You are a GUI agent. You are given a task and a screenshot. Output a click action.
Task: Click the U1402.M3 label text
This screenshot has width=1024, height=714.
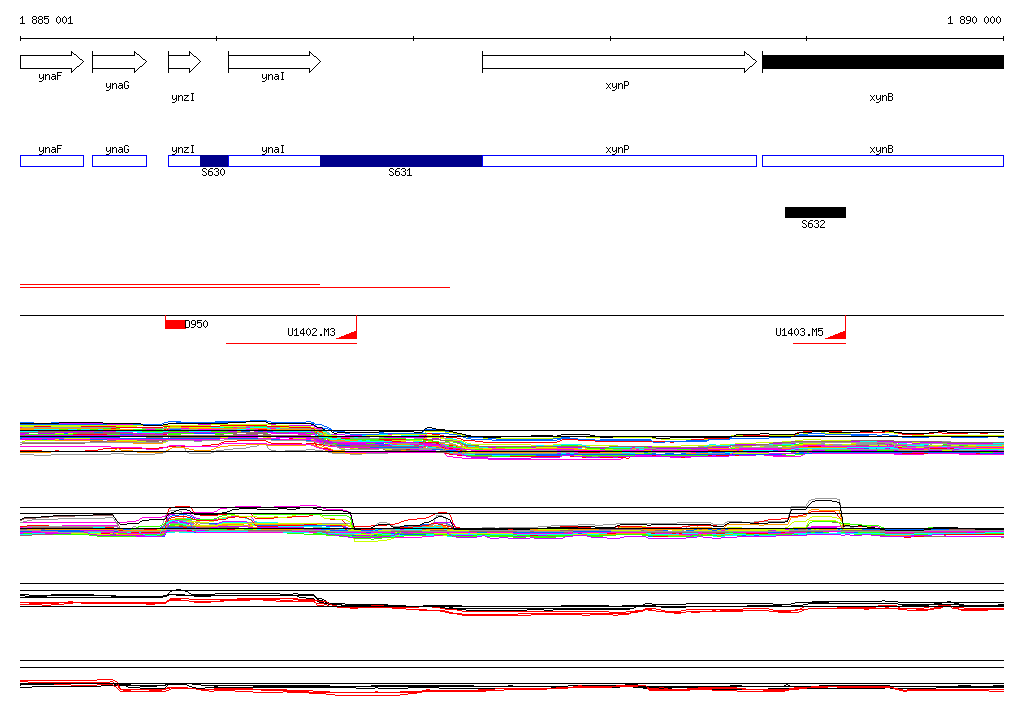[312, 333]
